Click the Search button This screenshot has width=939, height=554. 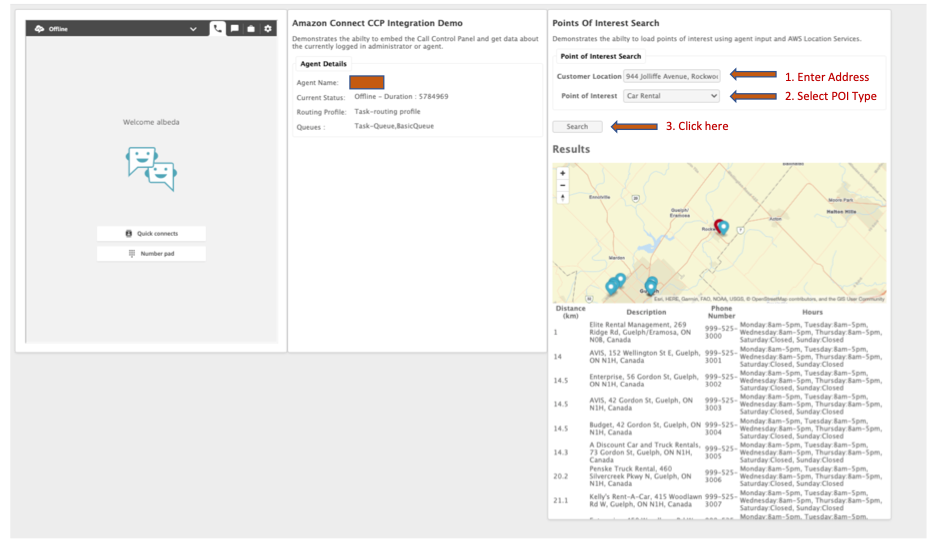tap(577, 126)
